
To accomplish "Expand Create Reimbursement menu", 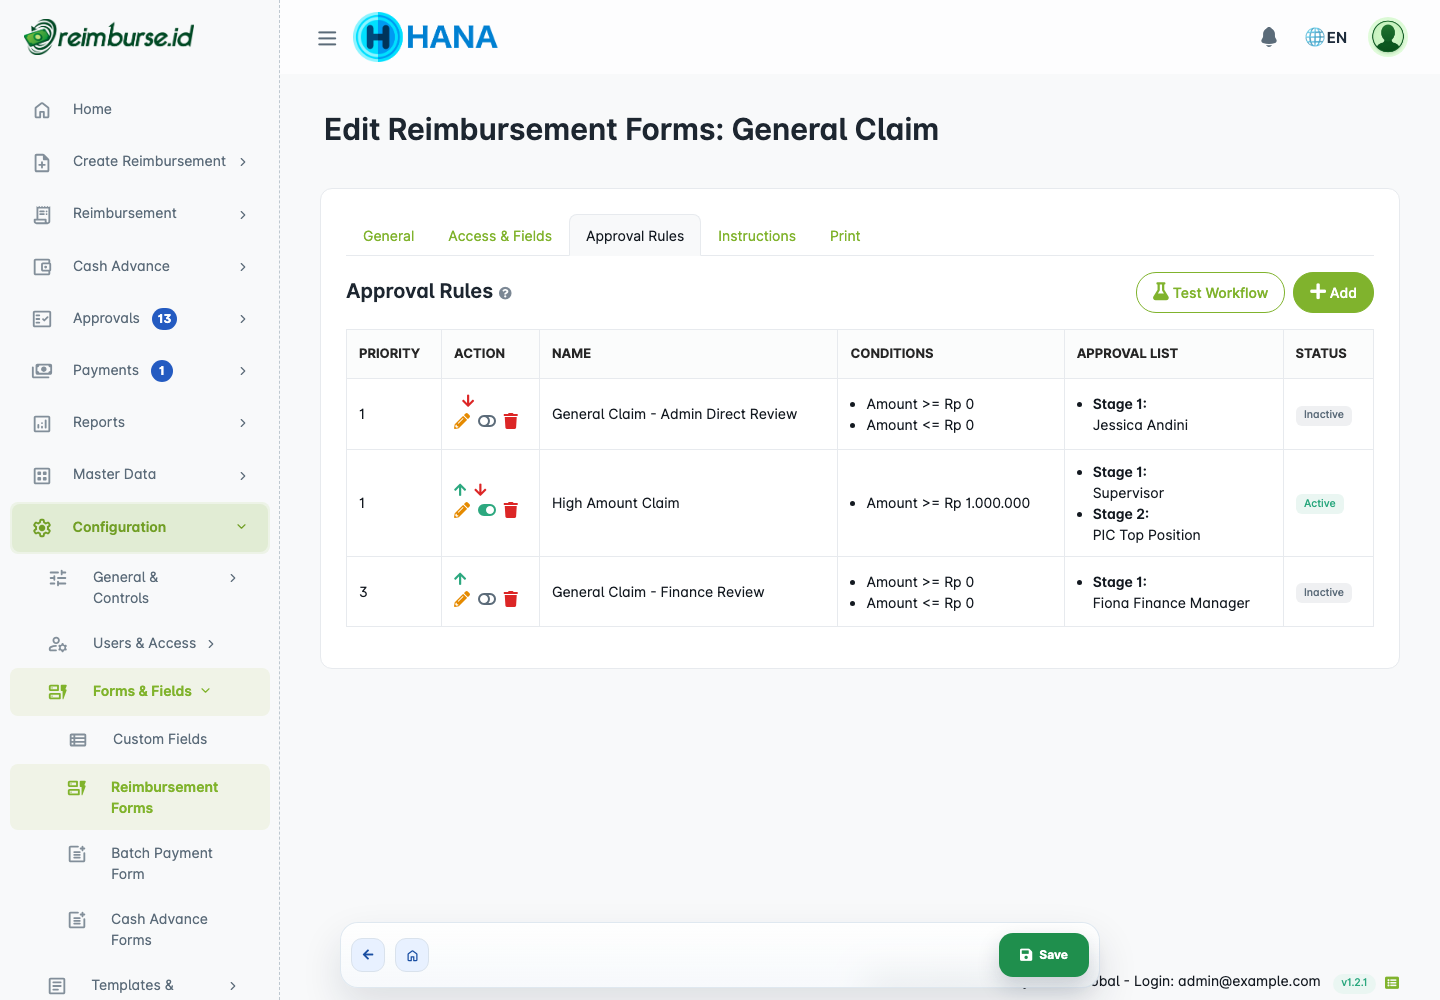I will coord(140,161).
